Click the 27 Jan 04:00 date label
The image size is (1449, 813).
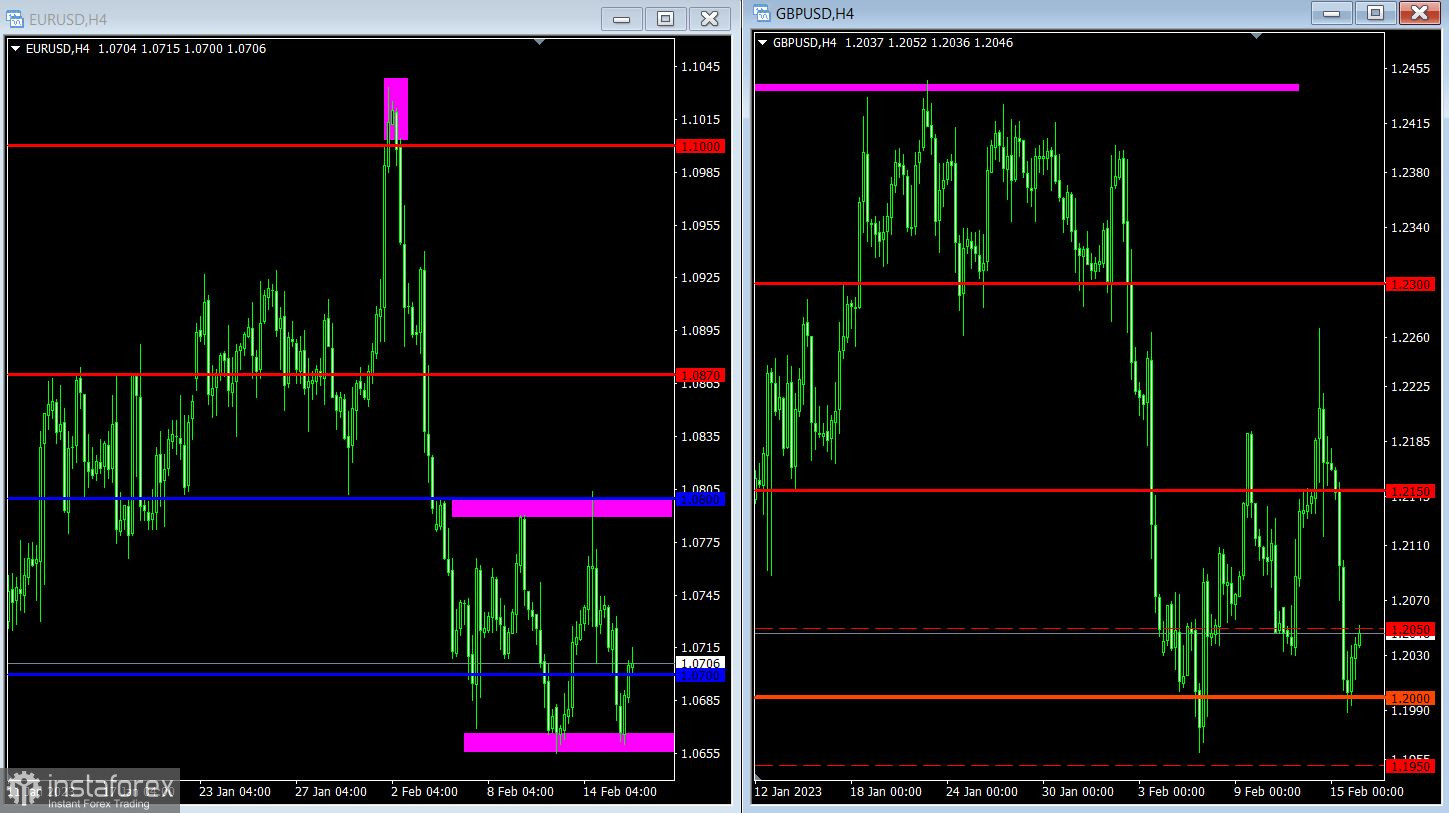click(331, 791)
